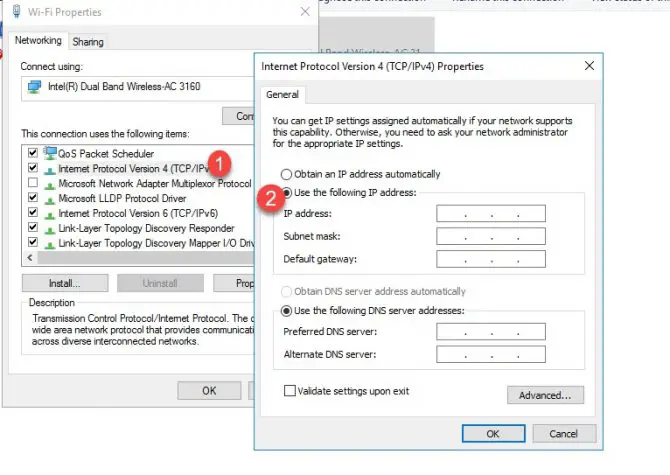Screen dimensions: 670x475
Task: Select Internet Protocol Version 6 (TCP/IPv6) text
Action: tap(138, 214)
